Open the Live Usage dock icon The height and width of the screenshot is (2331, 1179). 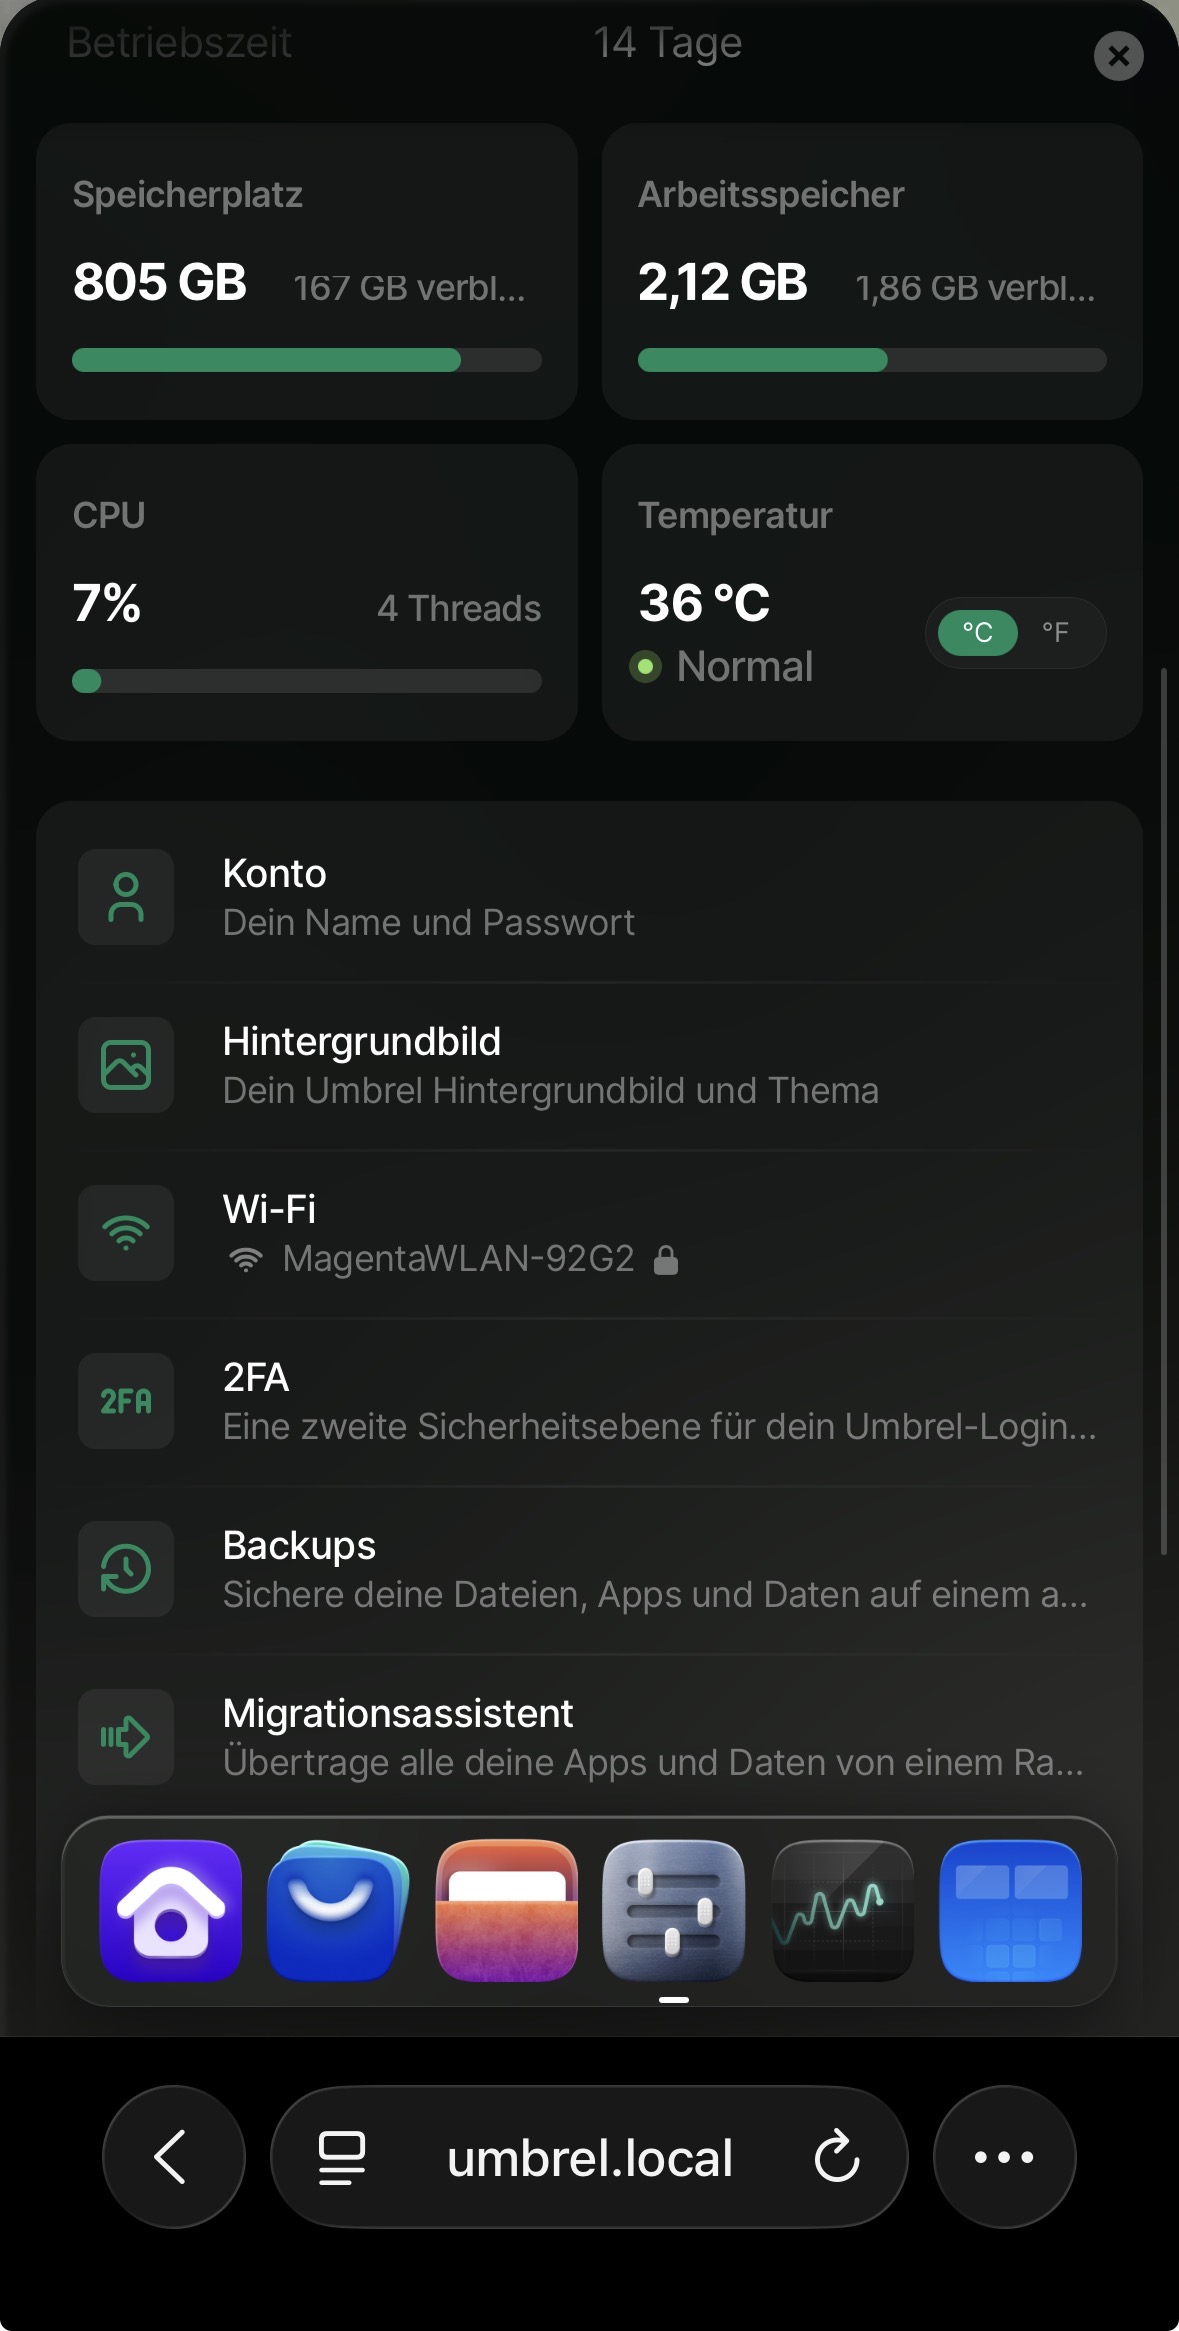point(842,1910)
